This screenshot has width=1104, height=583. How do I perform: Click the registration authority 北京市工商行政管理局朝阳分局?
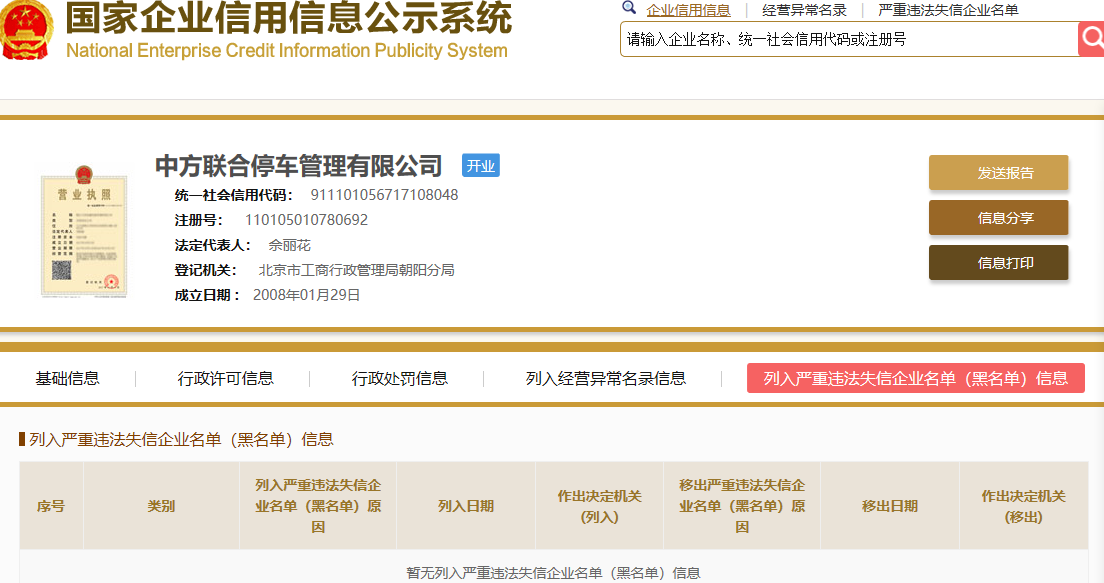click(x=356, y=270)
